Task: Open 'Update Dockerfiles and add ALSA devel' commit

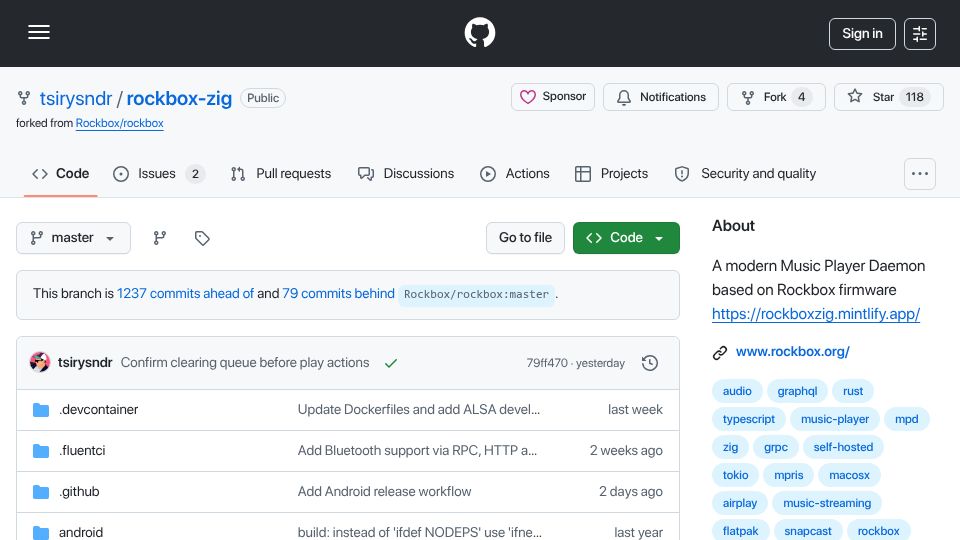Action: [x=419, y=410]
